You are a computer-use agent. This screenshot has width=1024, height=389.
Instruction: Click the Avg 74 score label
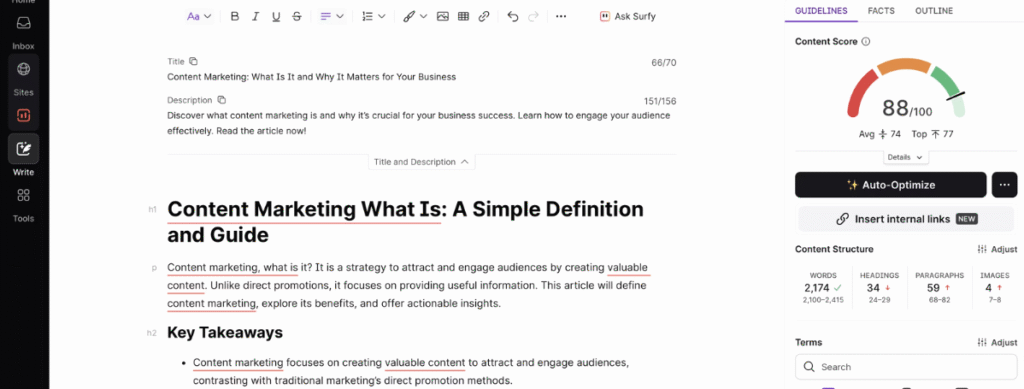880,134
